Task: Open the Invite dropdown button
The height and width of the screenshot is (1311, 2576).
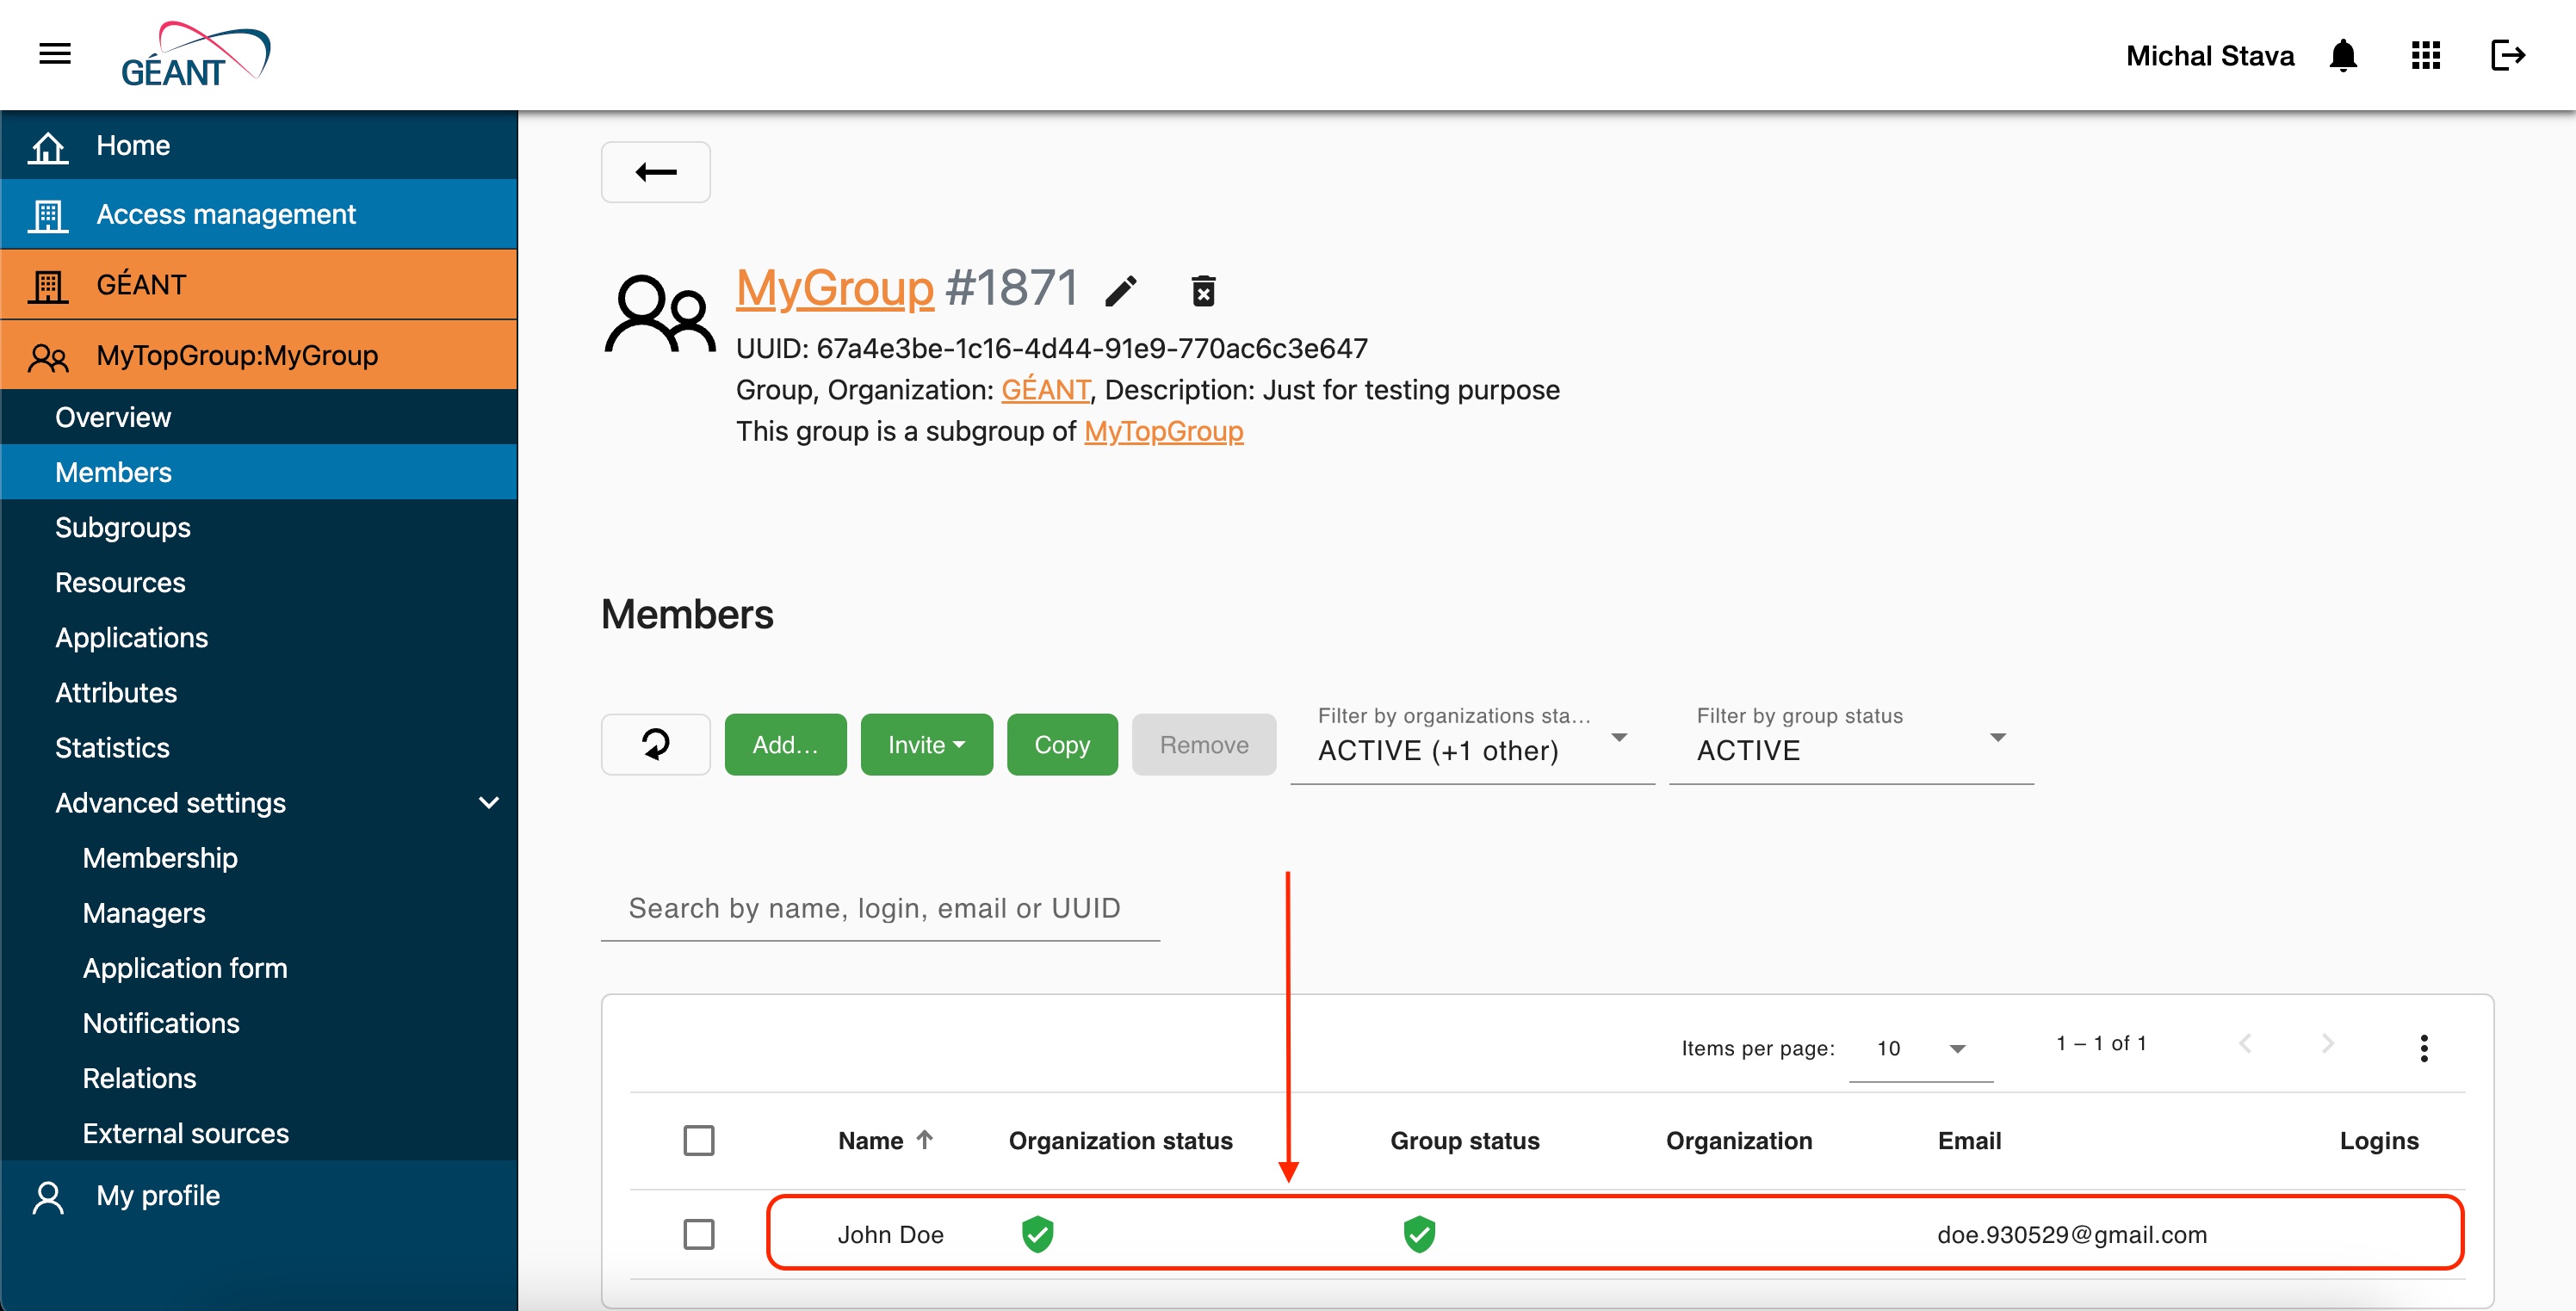Action: click(x=927, y=744)
